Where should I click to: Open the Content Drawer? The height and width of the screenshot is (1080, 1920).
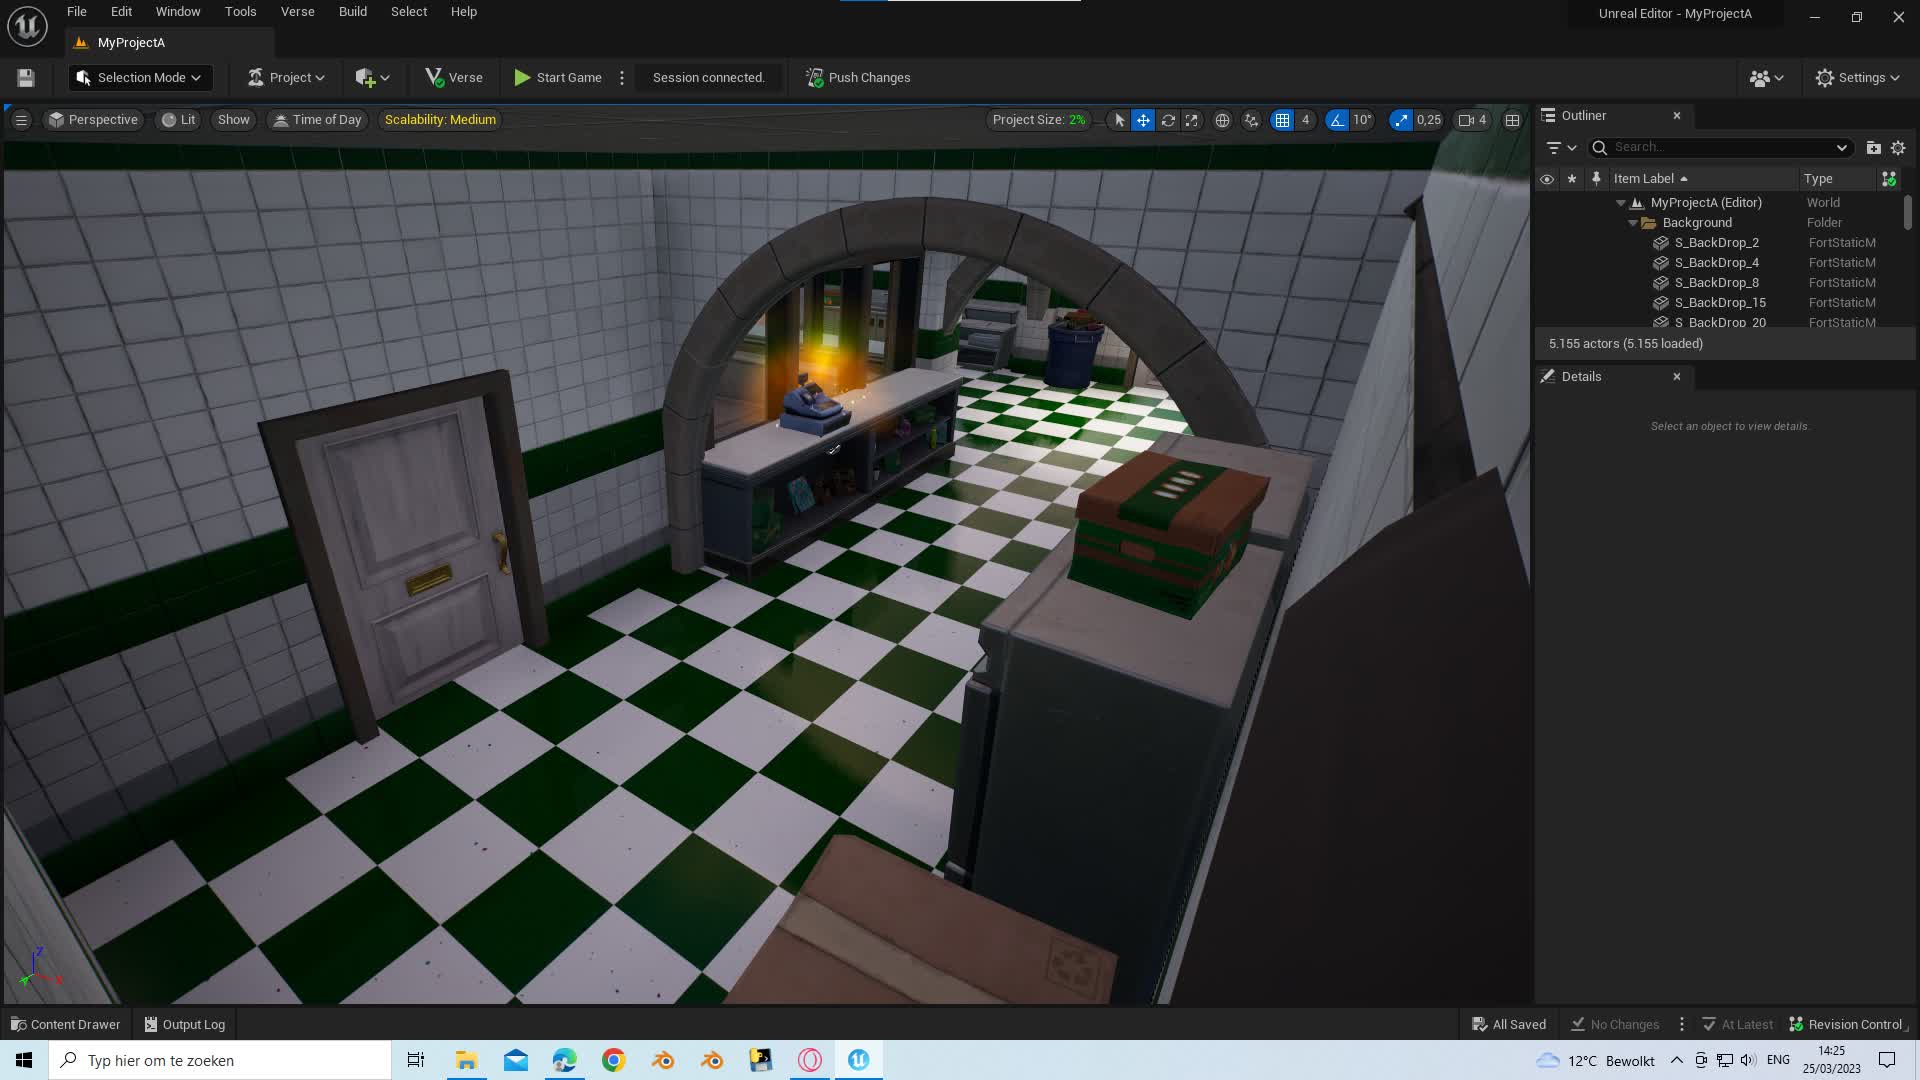tap(66, 1024)
